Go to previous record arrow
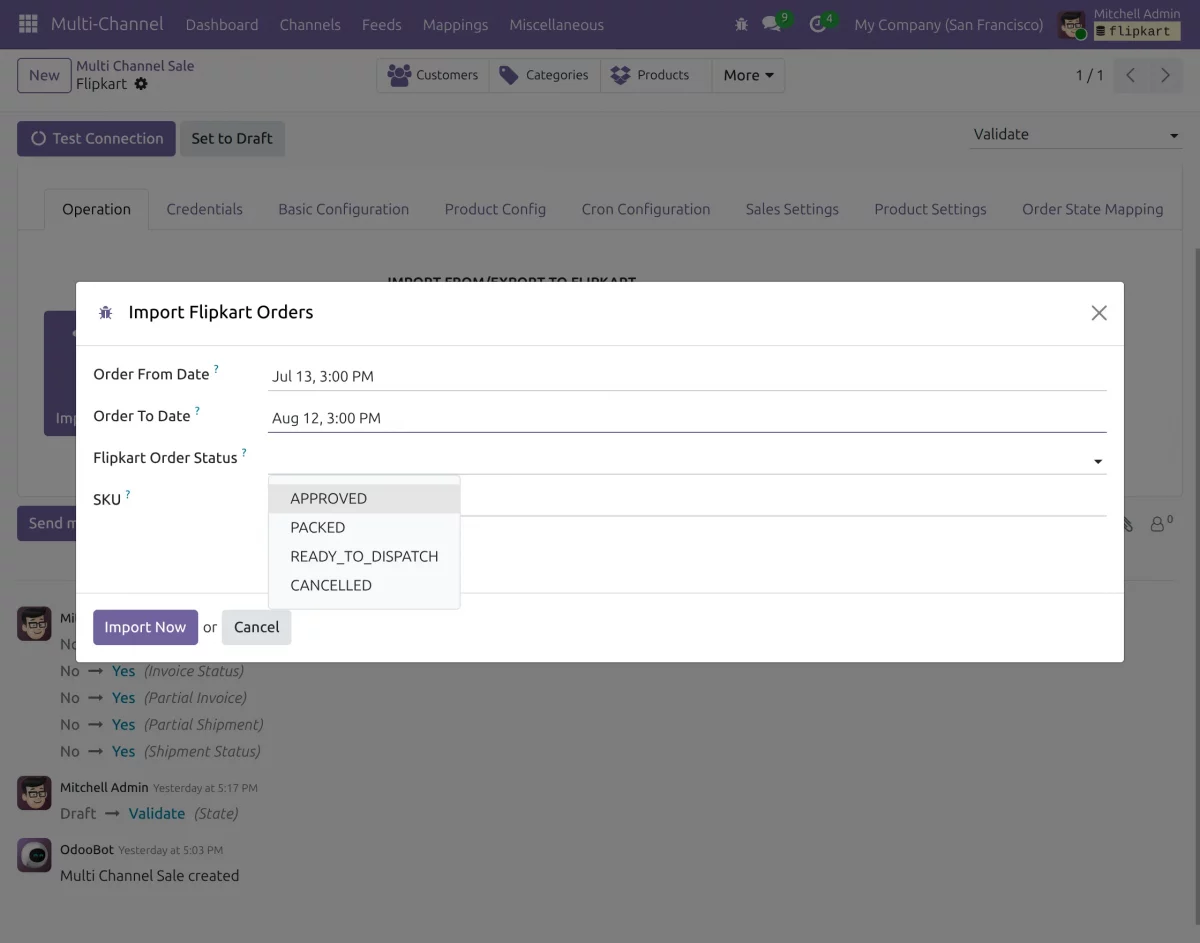This screenshot has width=1200, height=943. 1130,75
